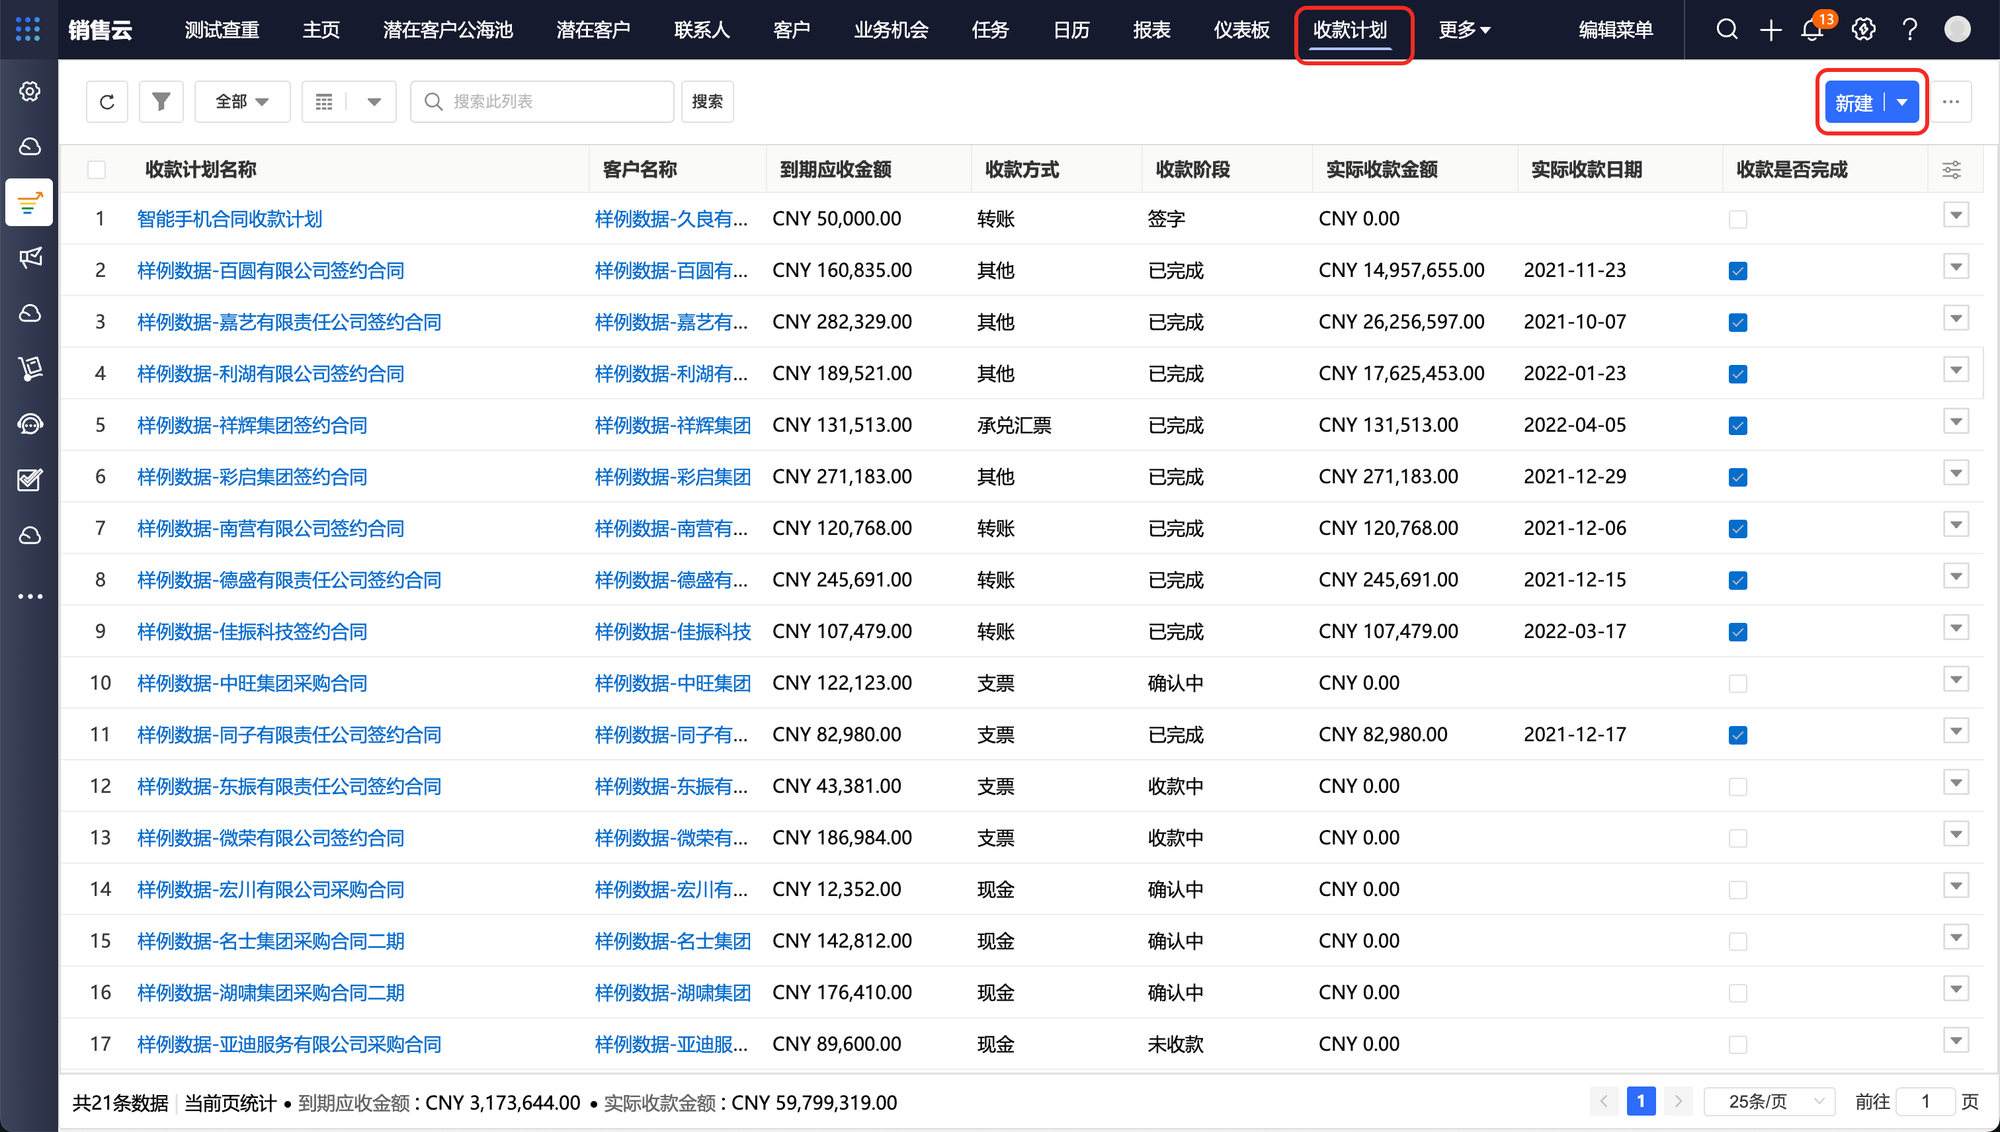Open the 更多 menu in navigation

click(1464, 30)
